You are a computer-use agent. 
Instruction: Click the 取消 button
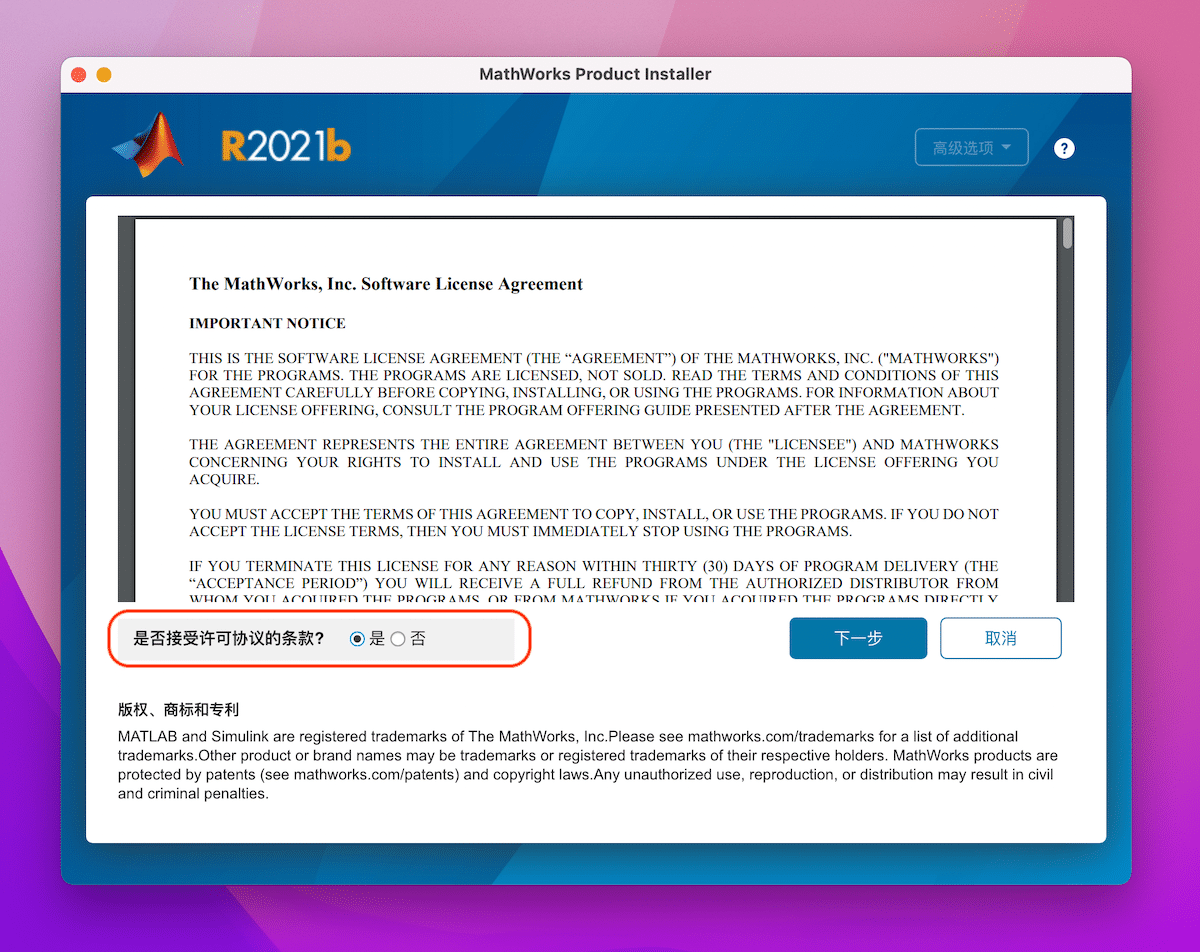[x=1000, y=638]
